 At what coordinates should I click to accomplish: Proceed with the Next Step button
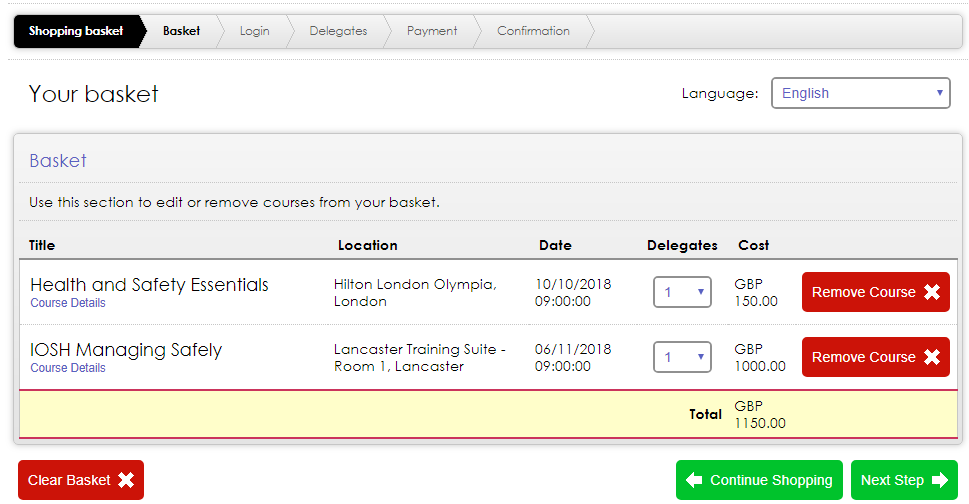pyautogui.click(x=904, y=480)
